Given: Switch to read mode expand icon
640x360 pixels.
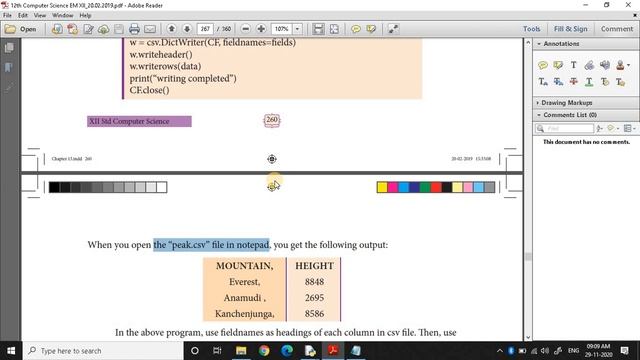Looking at the screenshot, I should pos(393,29).
